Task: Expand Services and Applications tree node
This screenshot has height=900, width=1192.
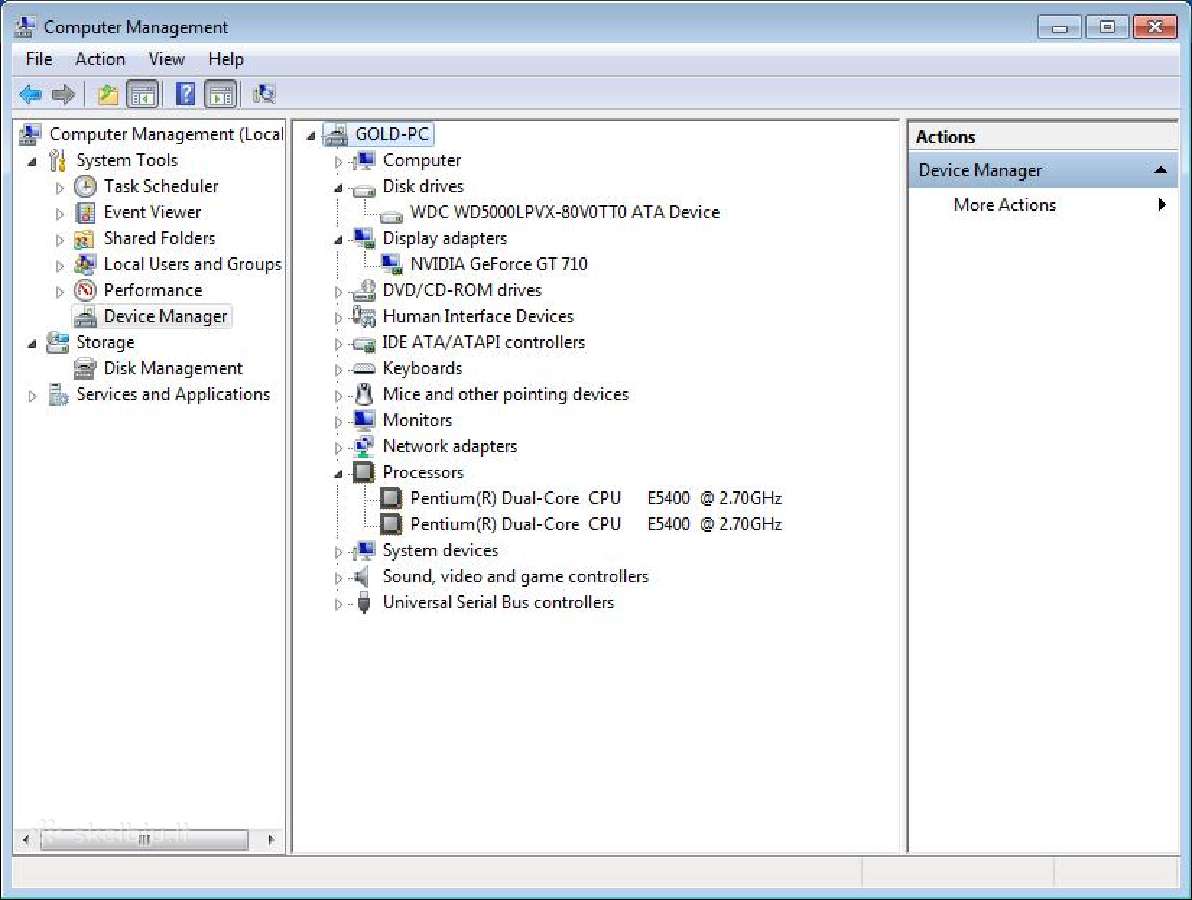Action: [32, 396]
